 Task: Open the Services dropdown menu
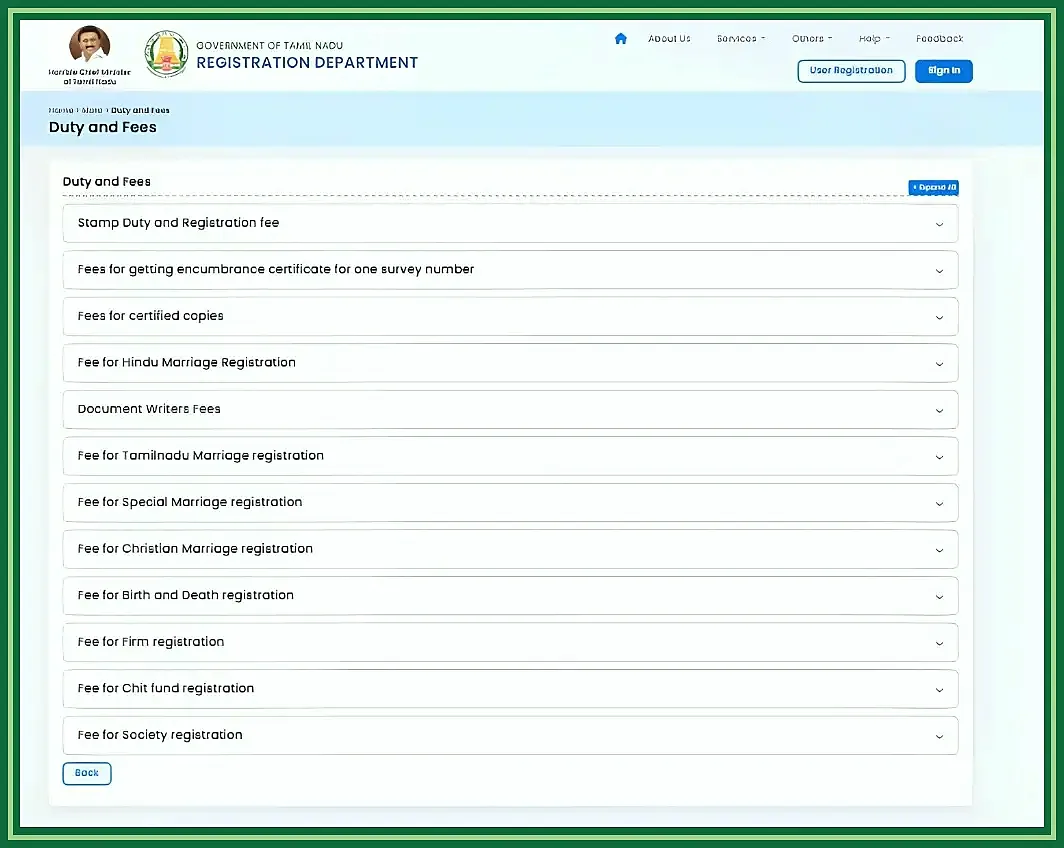coord(741,39)
